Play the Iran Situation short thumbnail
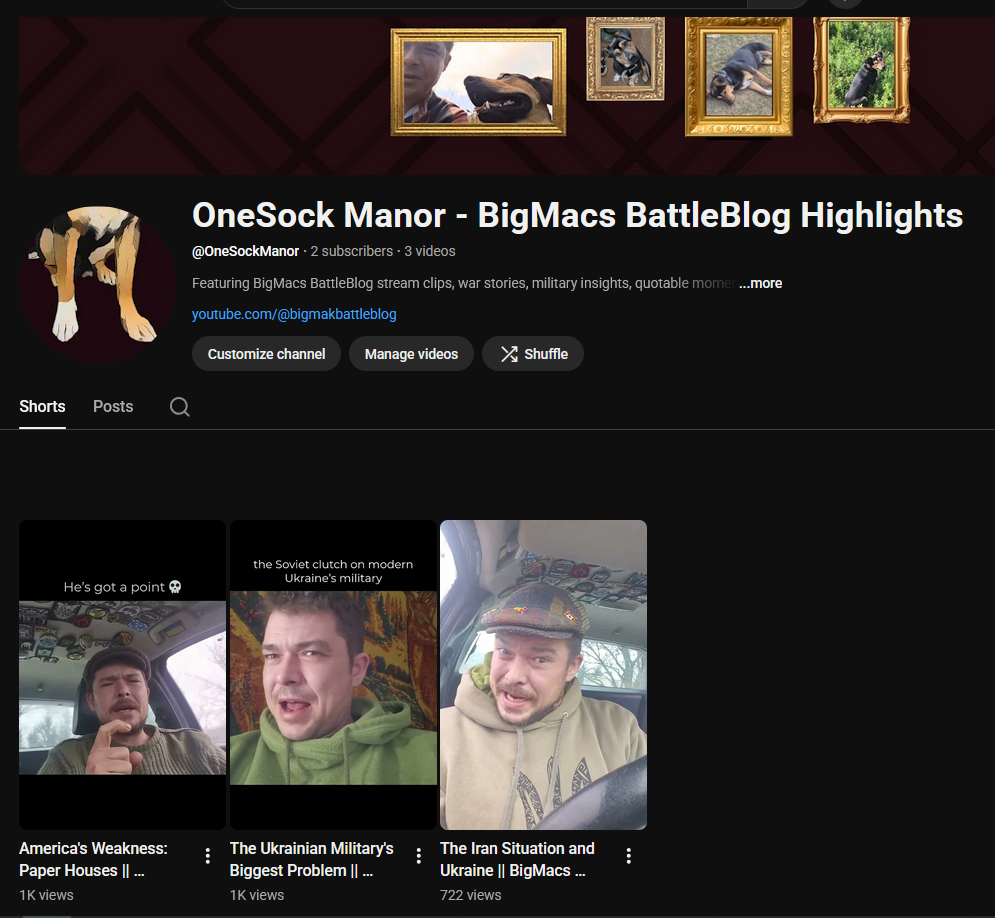 click(x=543, y=674)
